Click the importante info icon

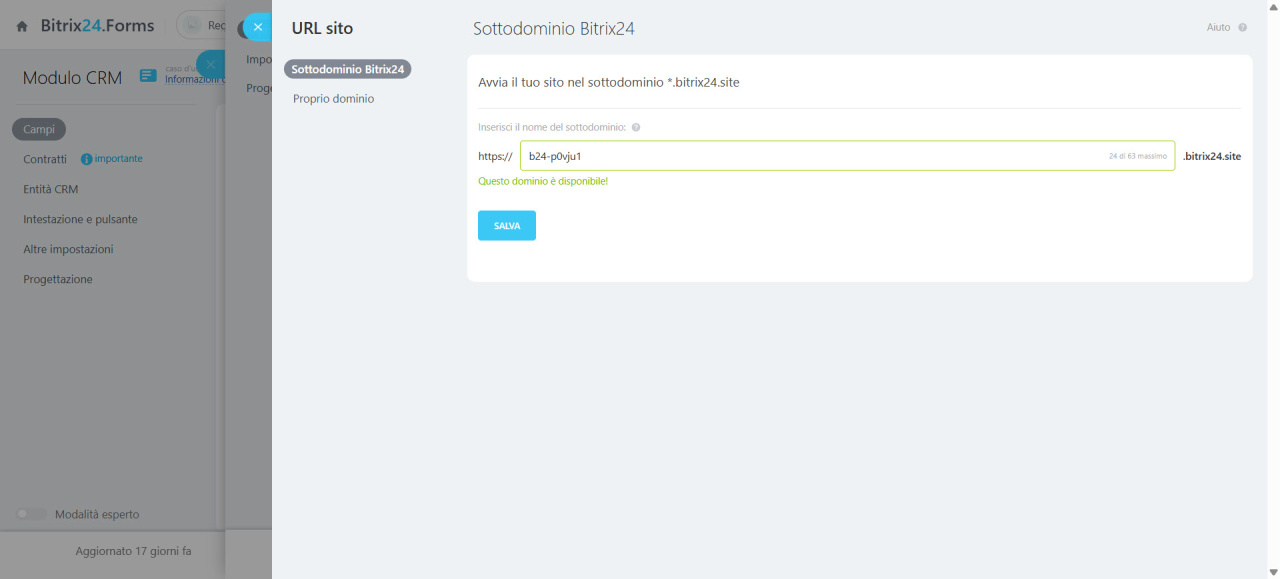(86, 159)
